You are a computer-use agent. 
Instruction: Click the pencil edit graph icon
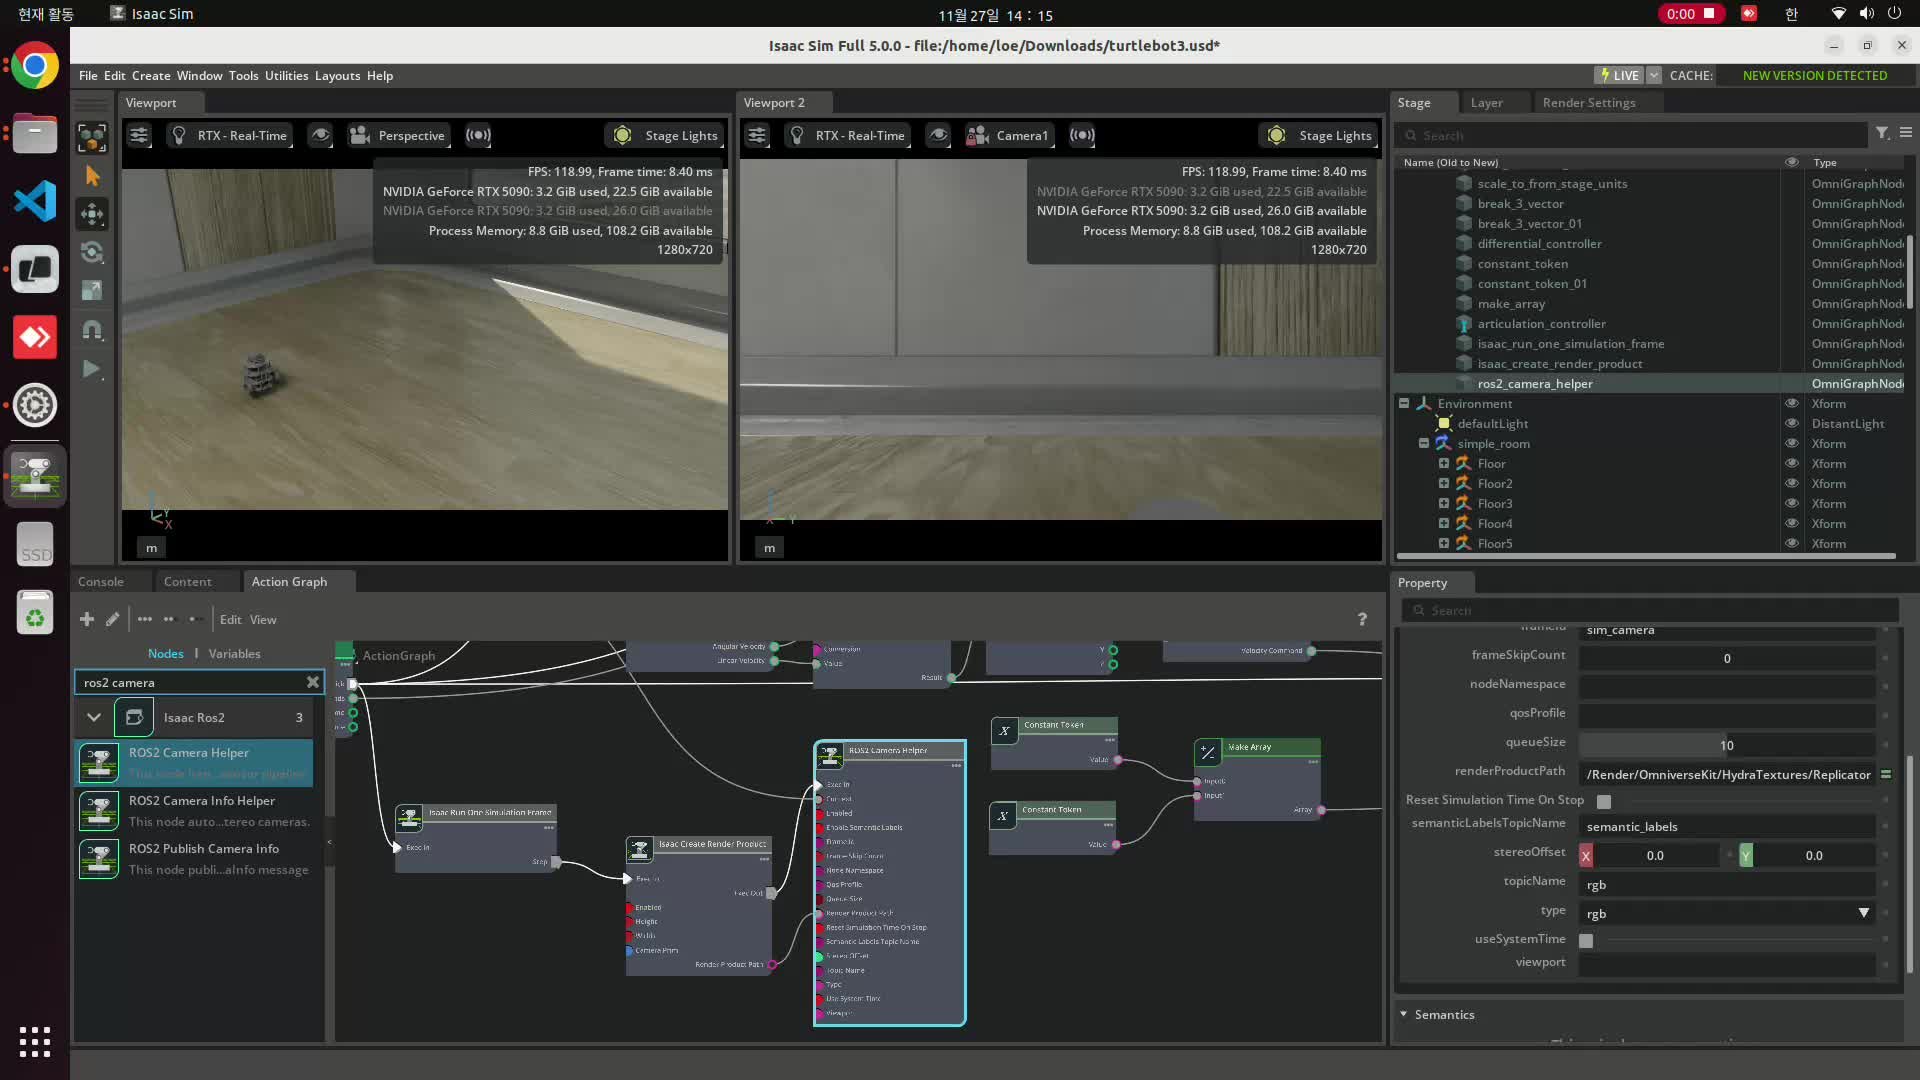point(113,619)
